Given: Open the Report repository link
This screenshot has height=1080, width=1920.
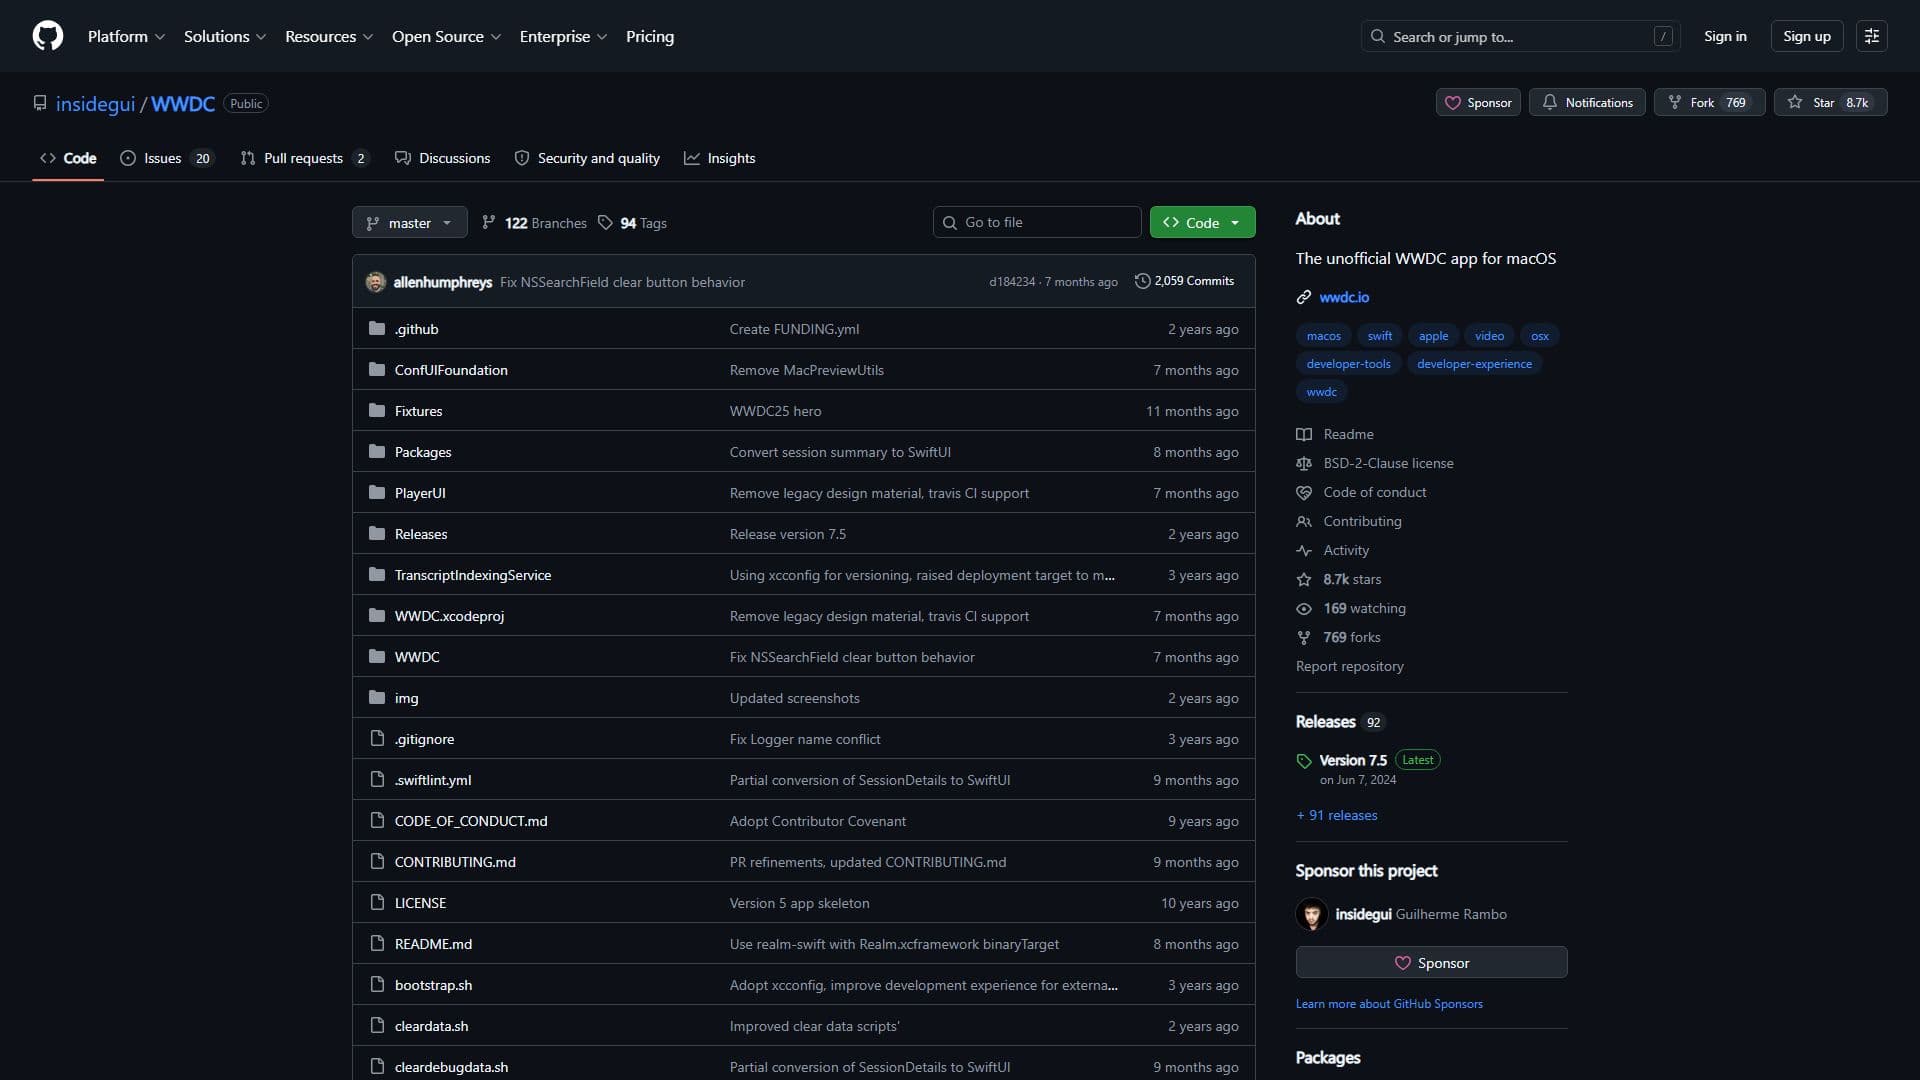Looking at the screenshot, I should [1349, 666].
